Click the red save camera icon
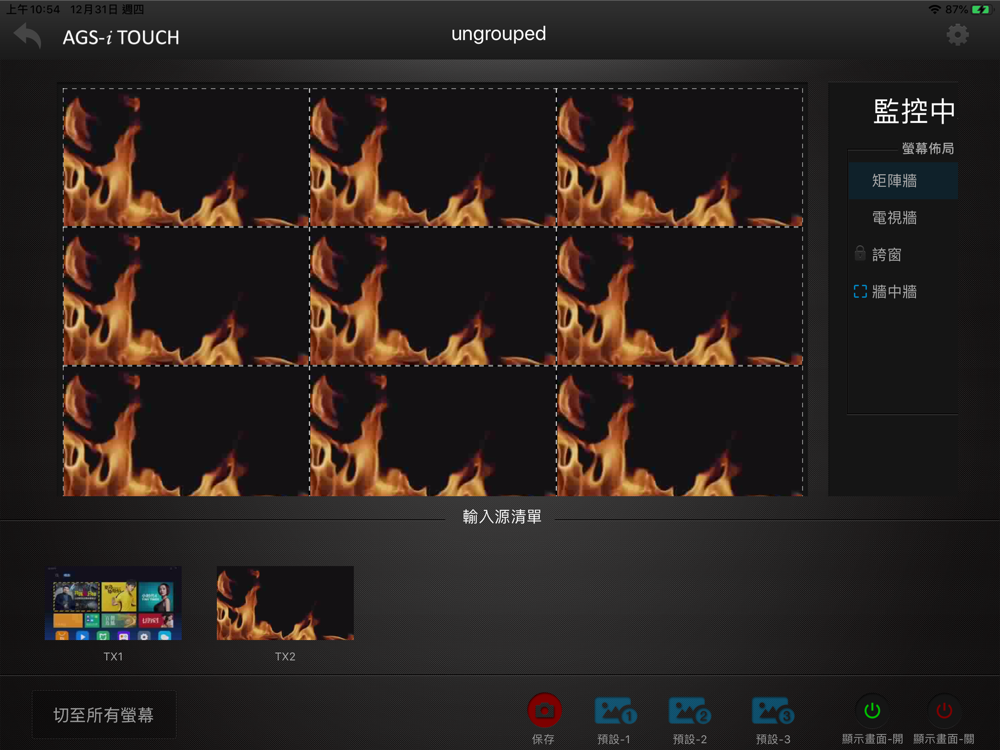The image size is (1000, 750). pyautogui.click(x=544, y=710)
